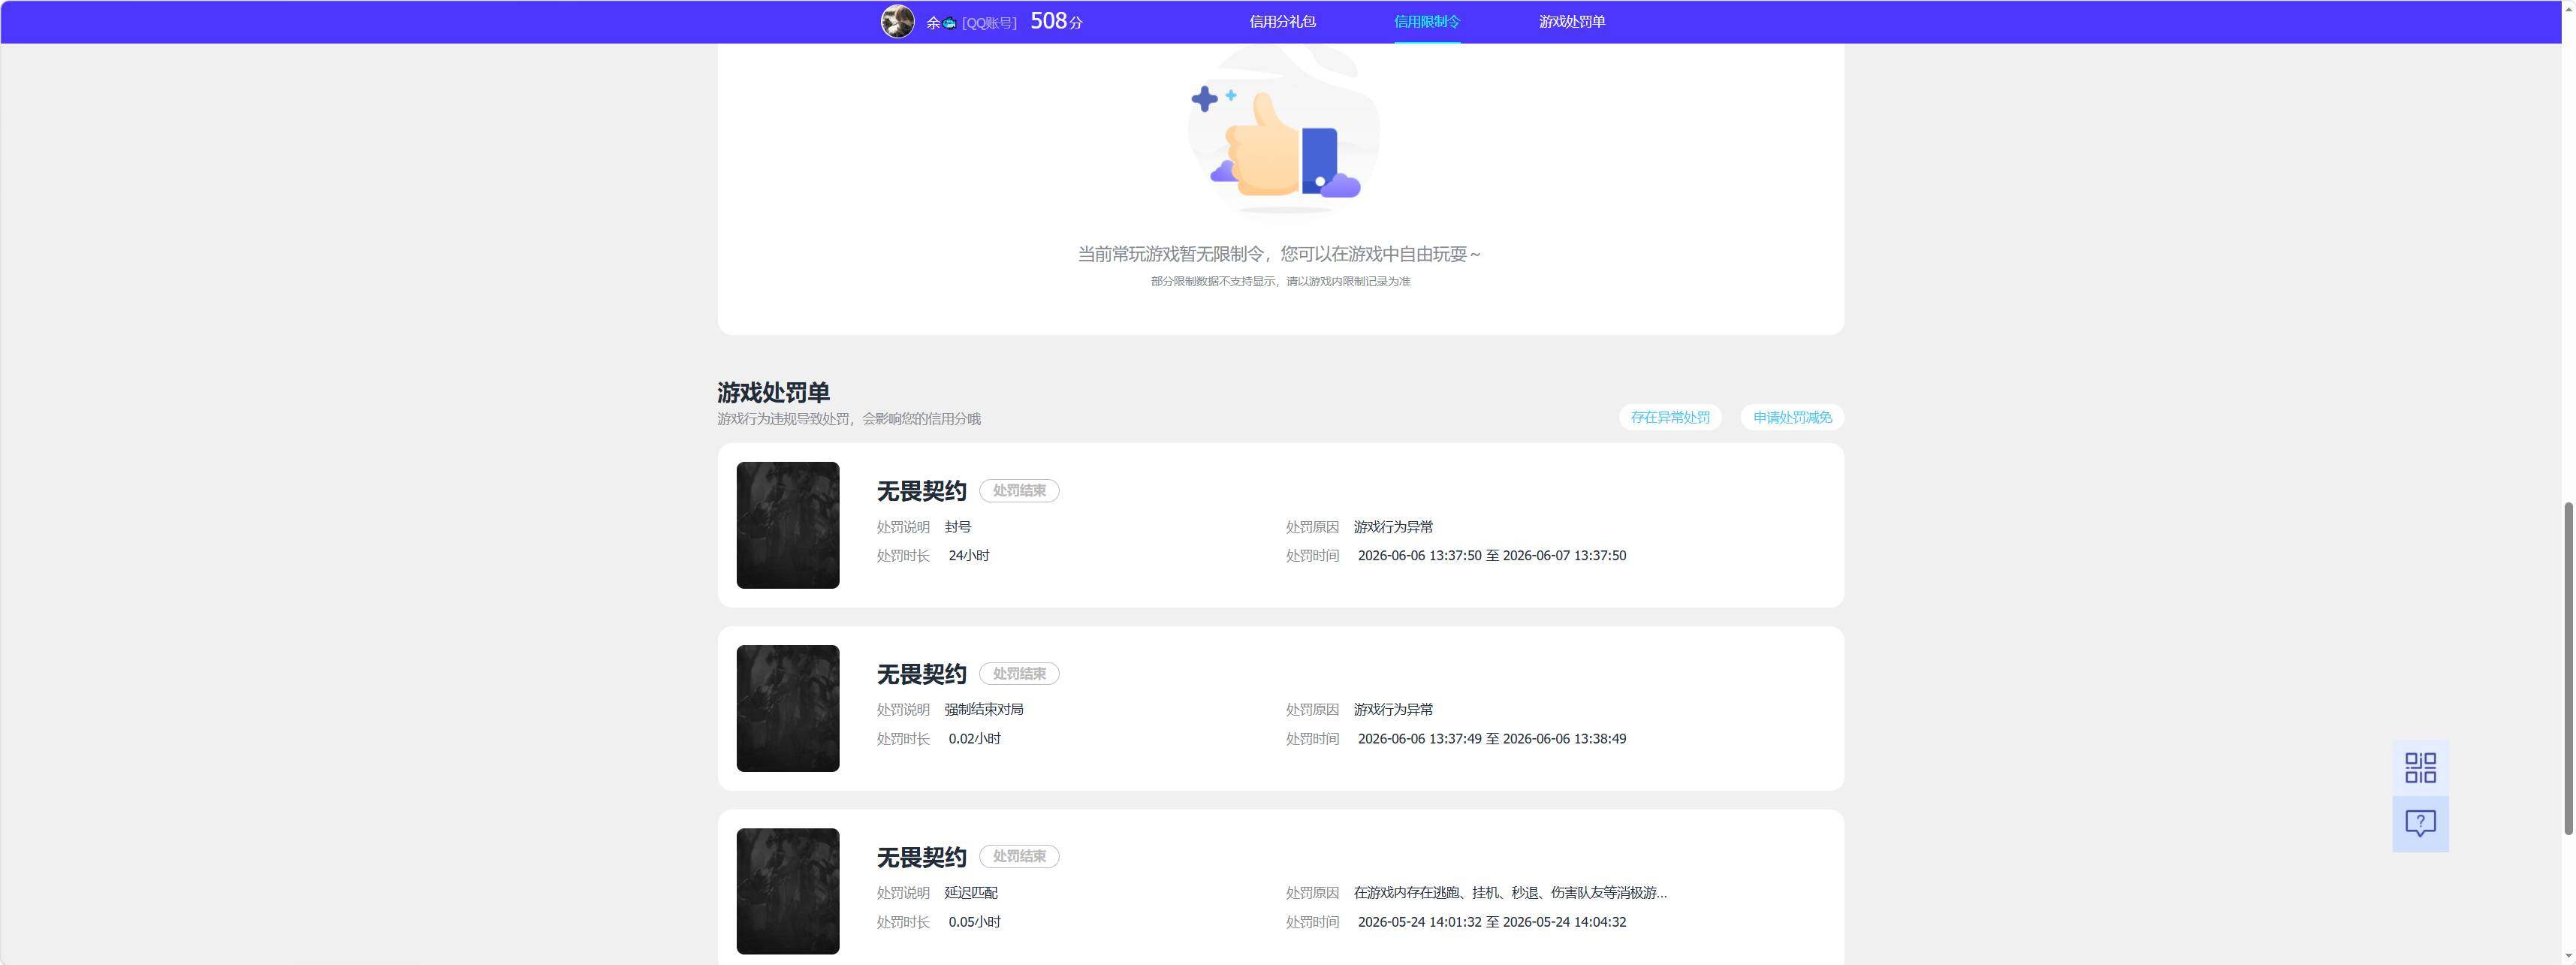Click the user avatar in header
This screenshot has height=965, width=2576.
(897, 21)
